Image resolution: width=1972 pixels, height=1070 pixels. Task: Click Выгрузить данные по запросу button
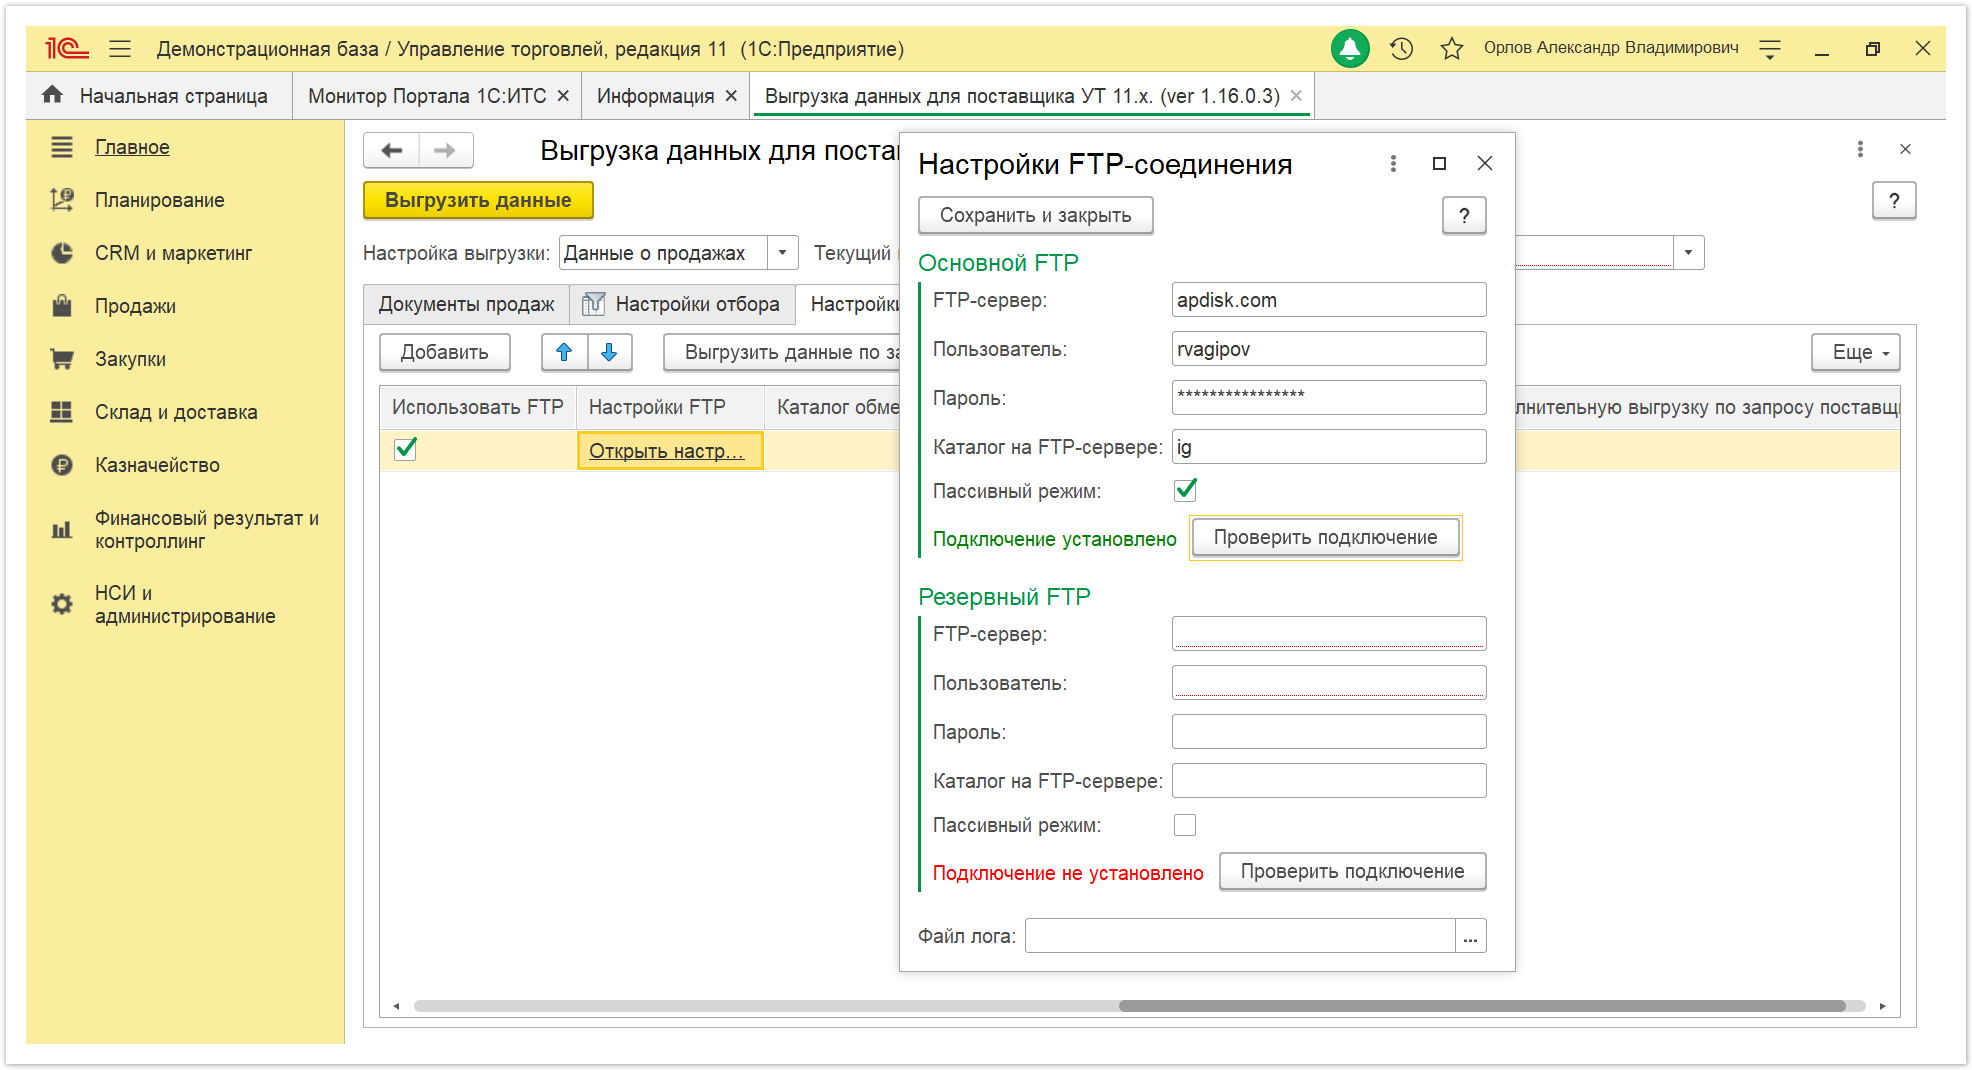tap(782, 352)
